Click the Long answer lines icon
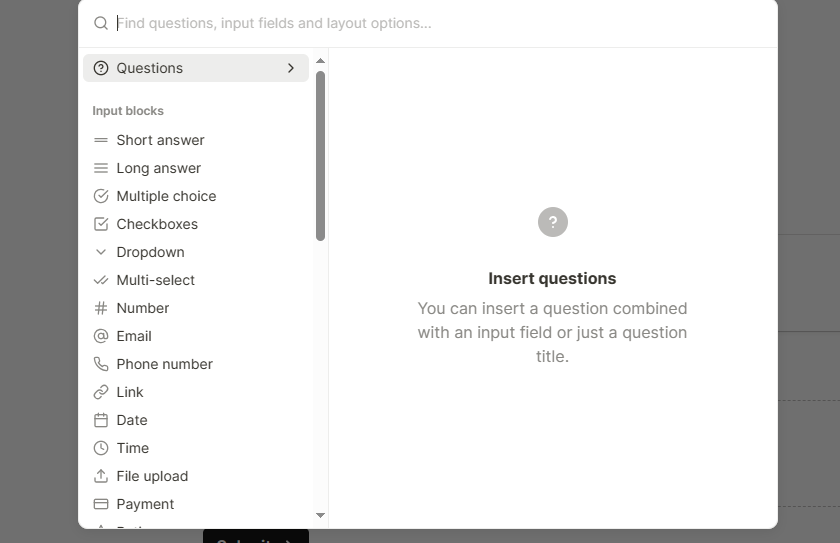This screenshot has height=543, width=840. [x=100, y=168]
